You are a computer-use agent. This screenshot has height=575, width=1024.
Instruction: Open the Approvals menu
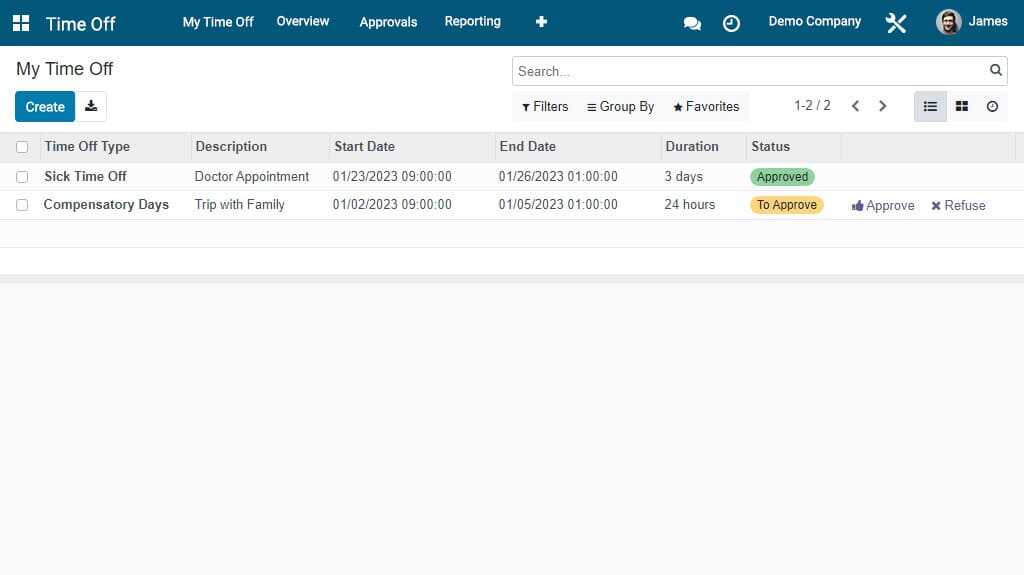click(388, 22)
